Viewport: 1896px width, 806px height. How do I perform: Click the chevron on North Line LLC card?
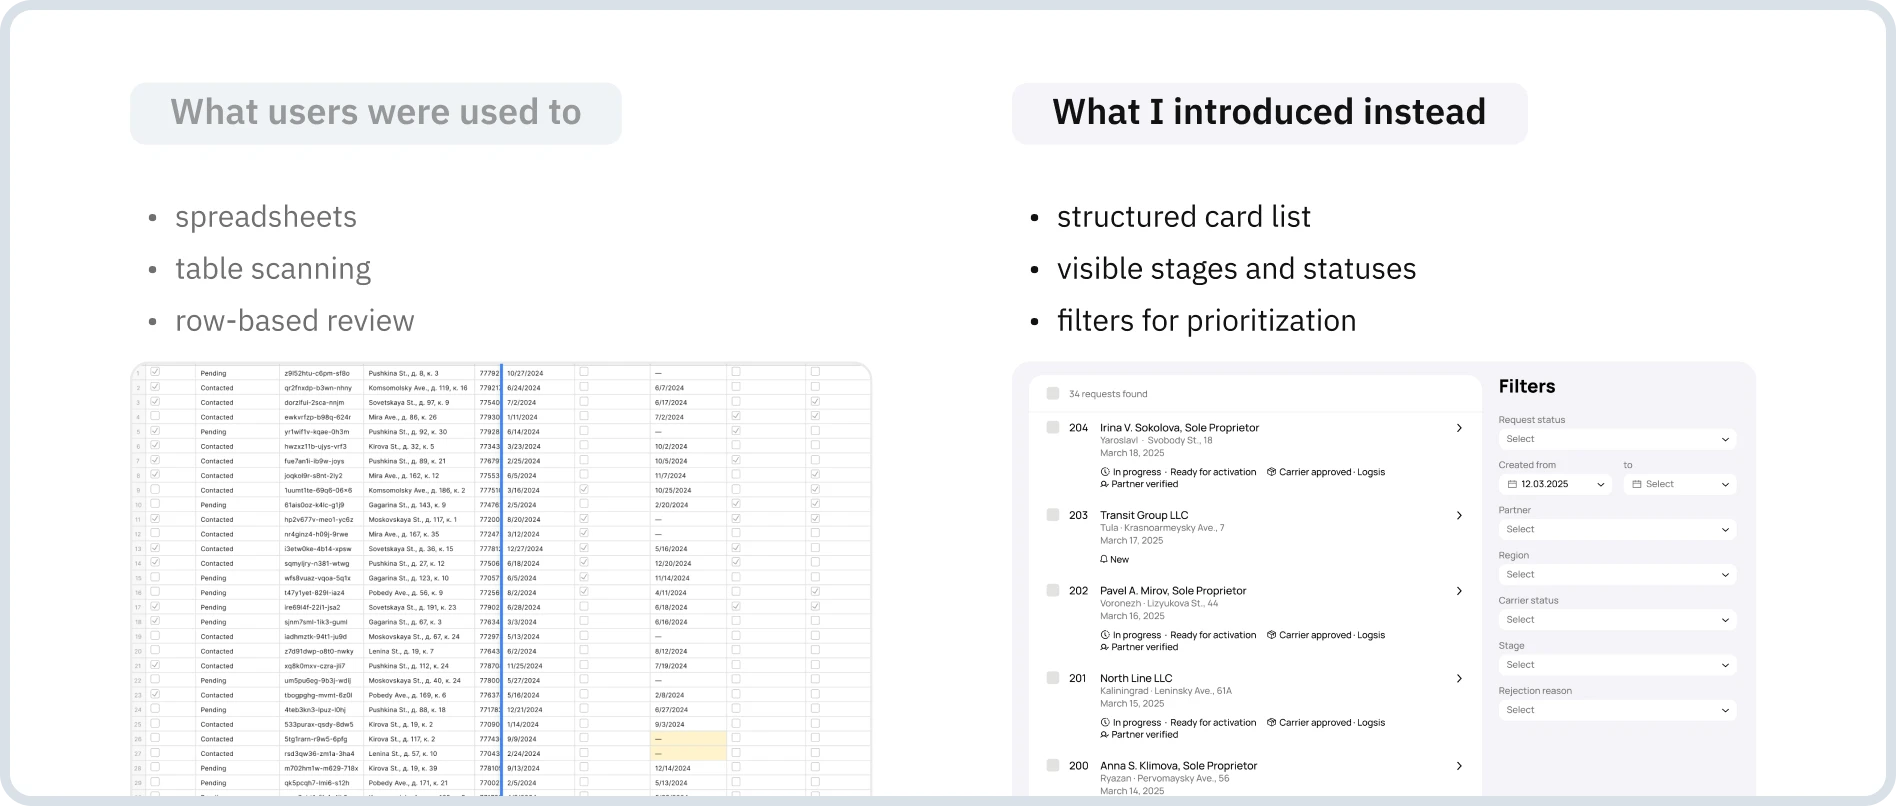click(1459, 679)
